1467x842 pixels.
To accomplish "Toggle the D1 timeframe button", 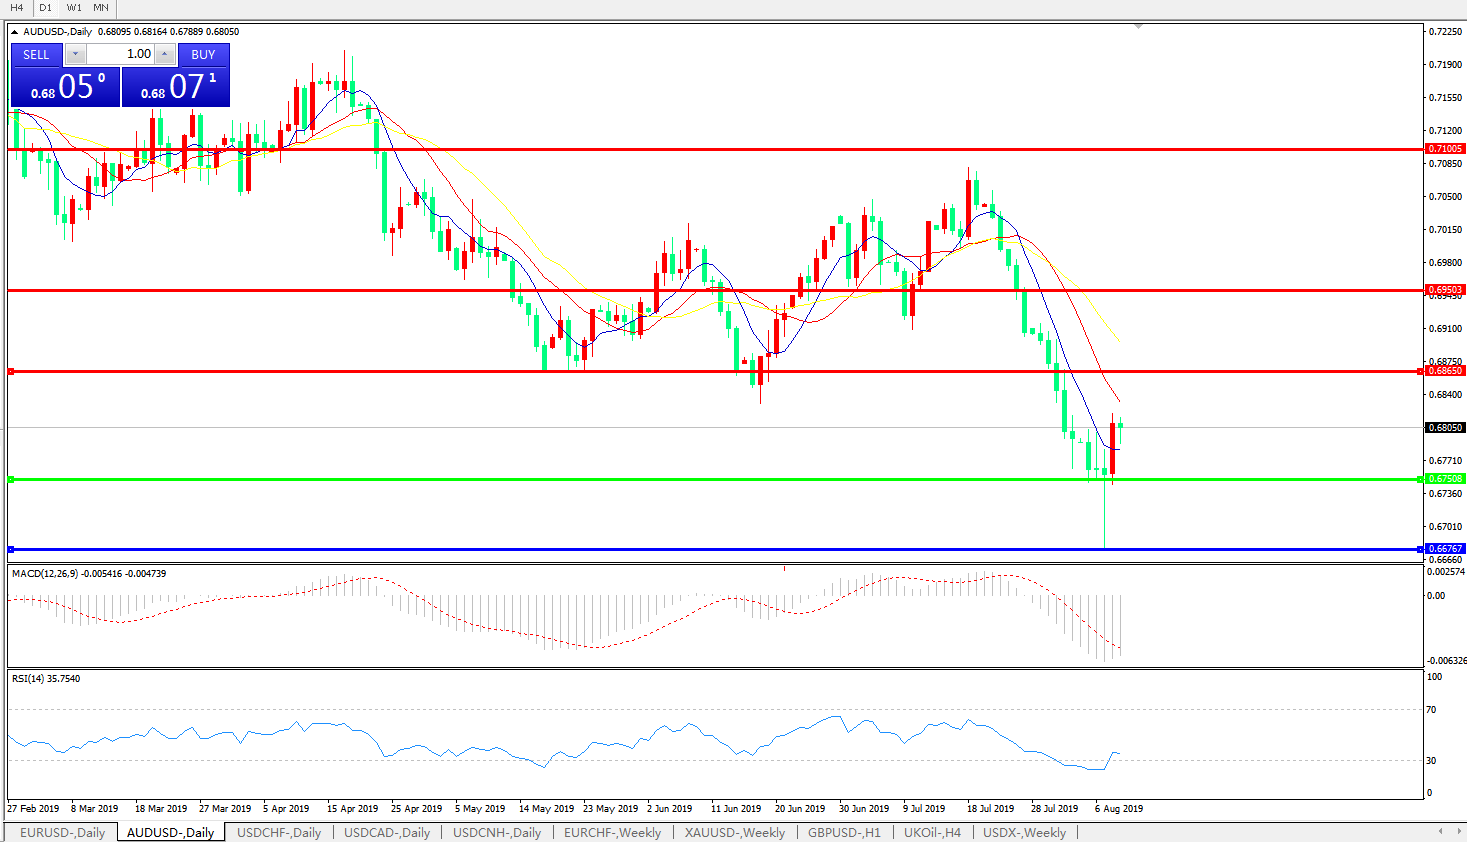I will [45, 7].
